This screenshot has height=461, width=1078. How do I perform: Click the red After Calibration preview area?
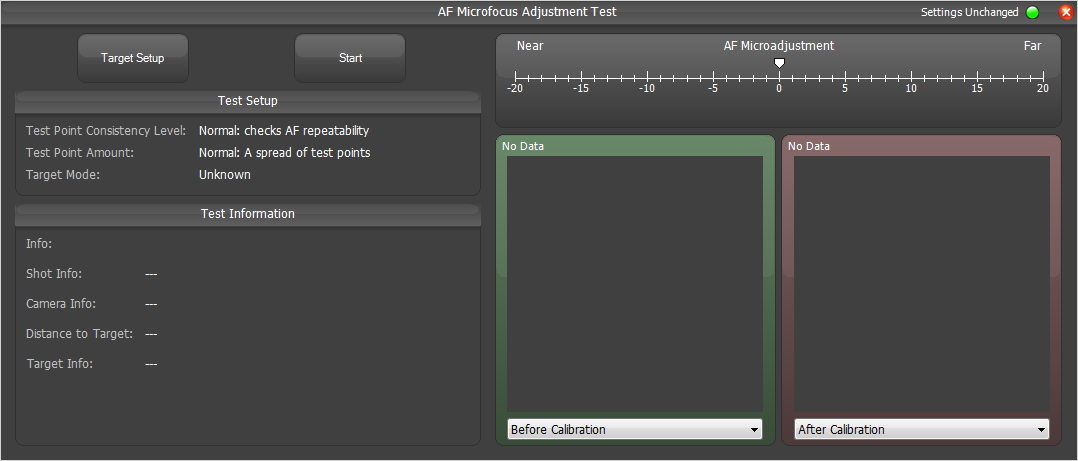coord(921,282)
